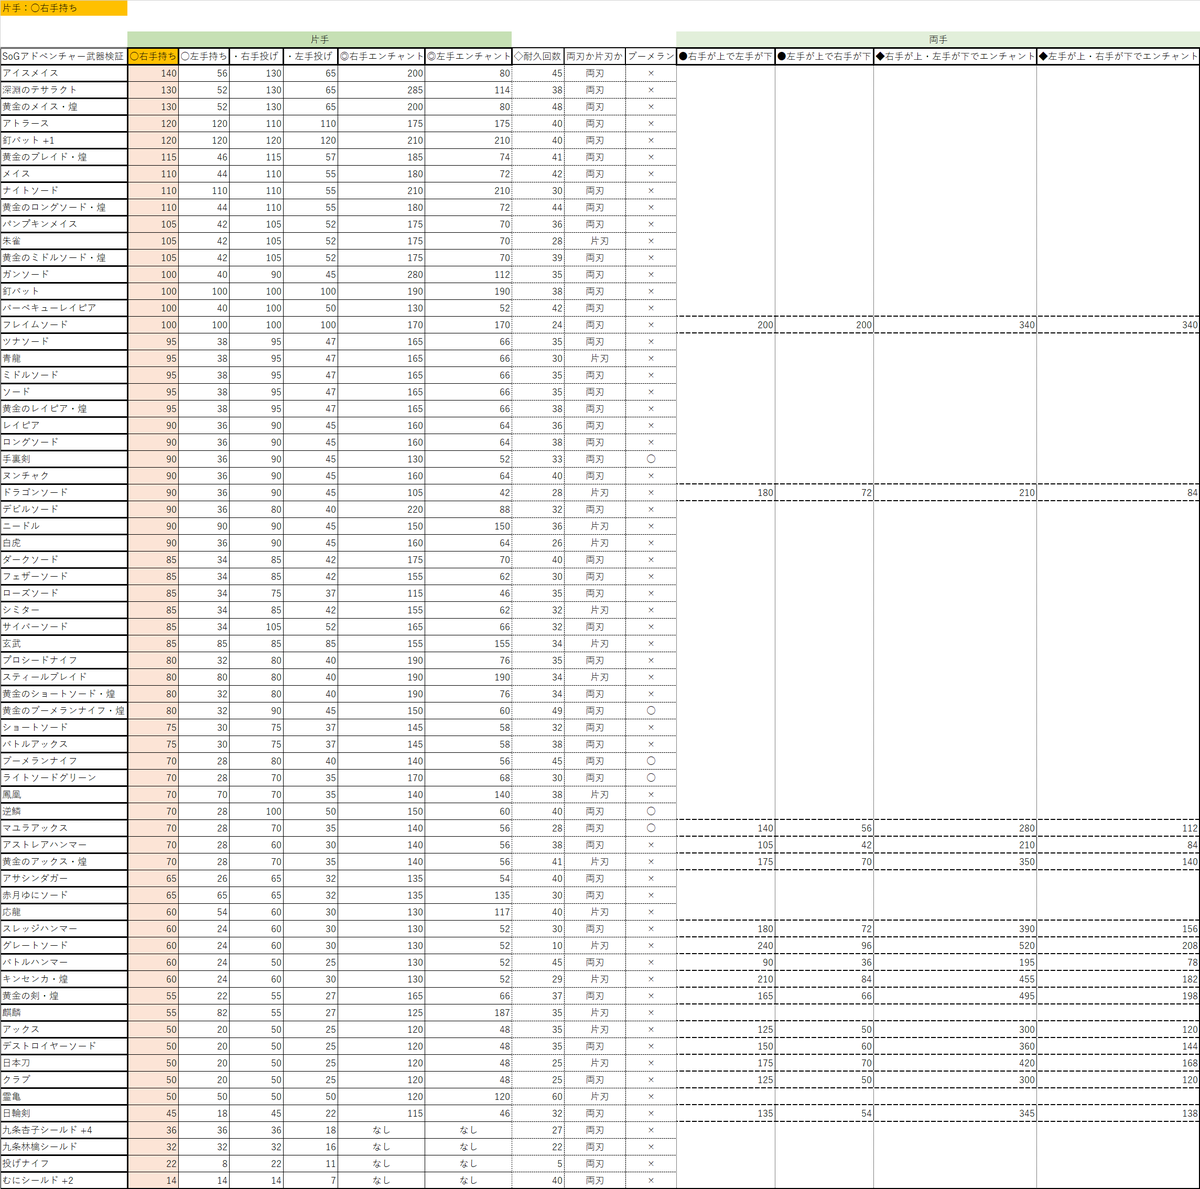Image resolution: width=1200 pixels, height=1189 pixels.
Task: Select the 'アイスメイス' weapon name cell
Action: coord(64,73)
